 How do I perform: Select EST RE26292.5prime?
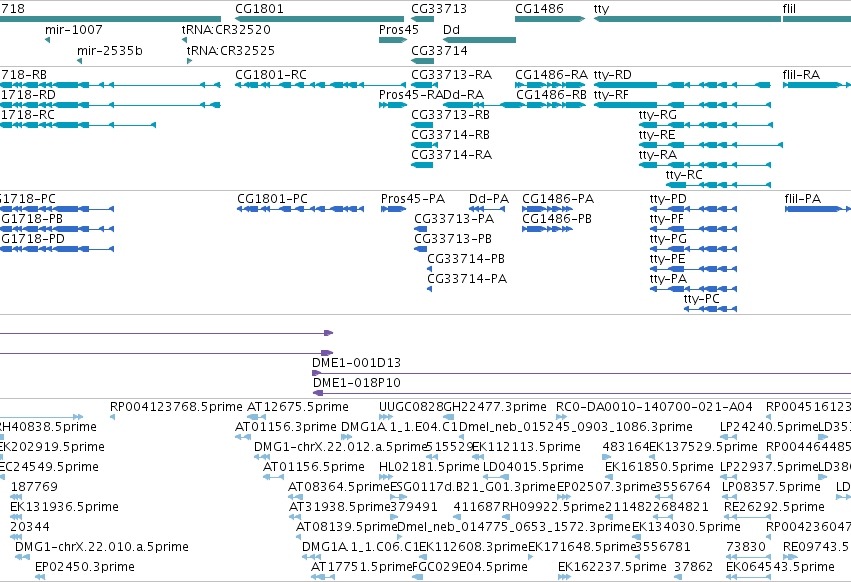coord(748,517)
